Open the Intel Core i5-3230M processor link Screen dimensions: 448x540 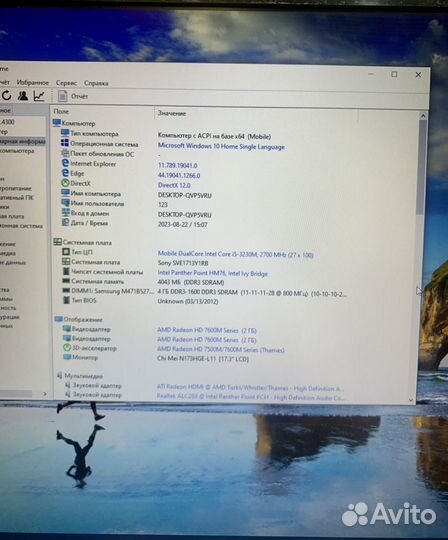tap(235, 255)
